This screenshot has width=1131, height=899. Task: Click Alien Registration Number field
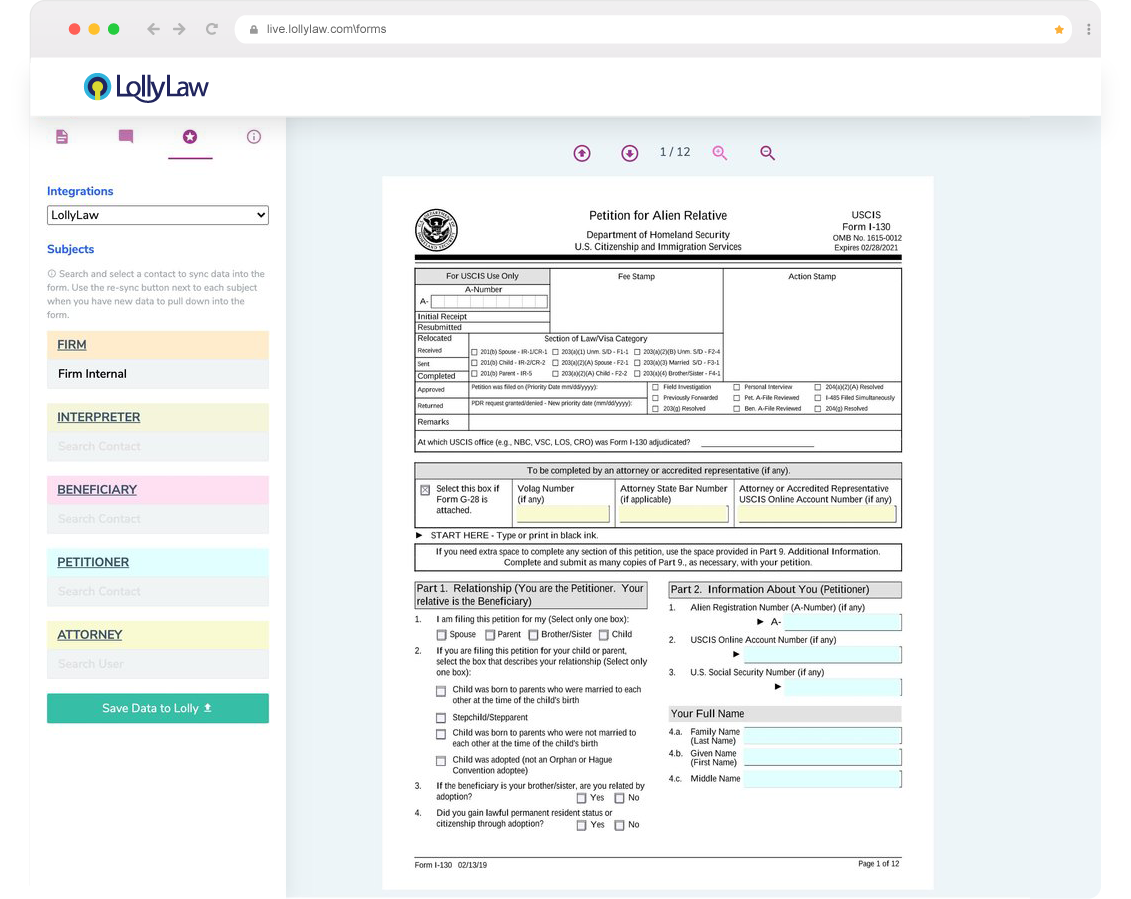[x=842, y=622]
